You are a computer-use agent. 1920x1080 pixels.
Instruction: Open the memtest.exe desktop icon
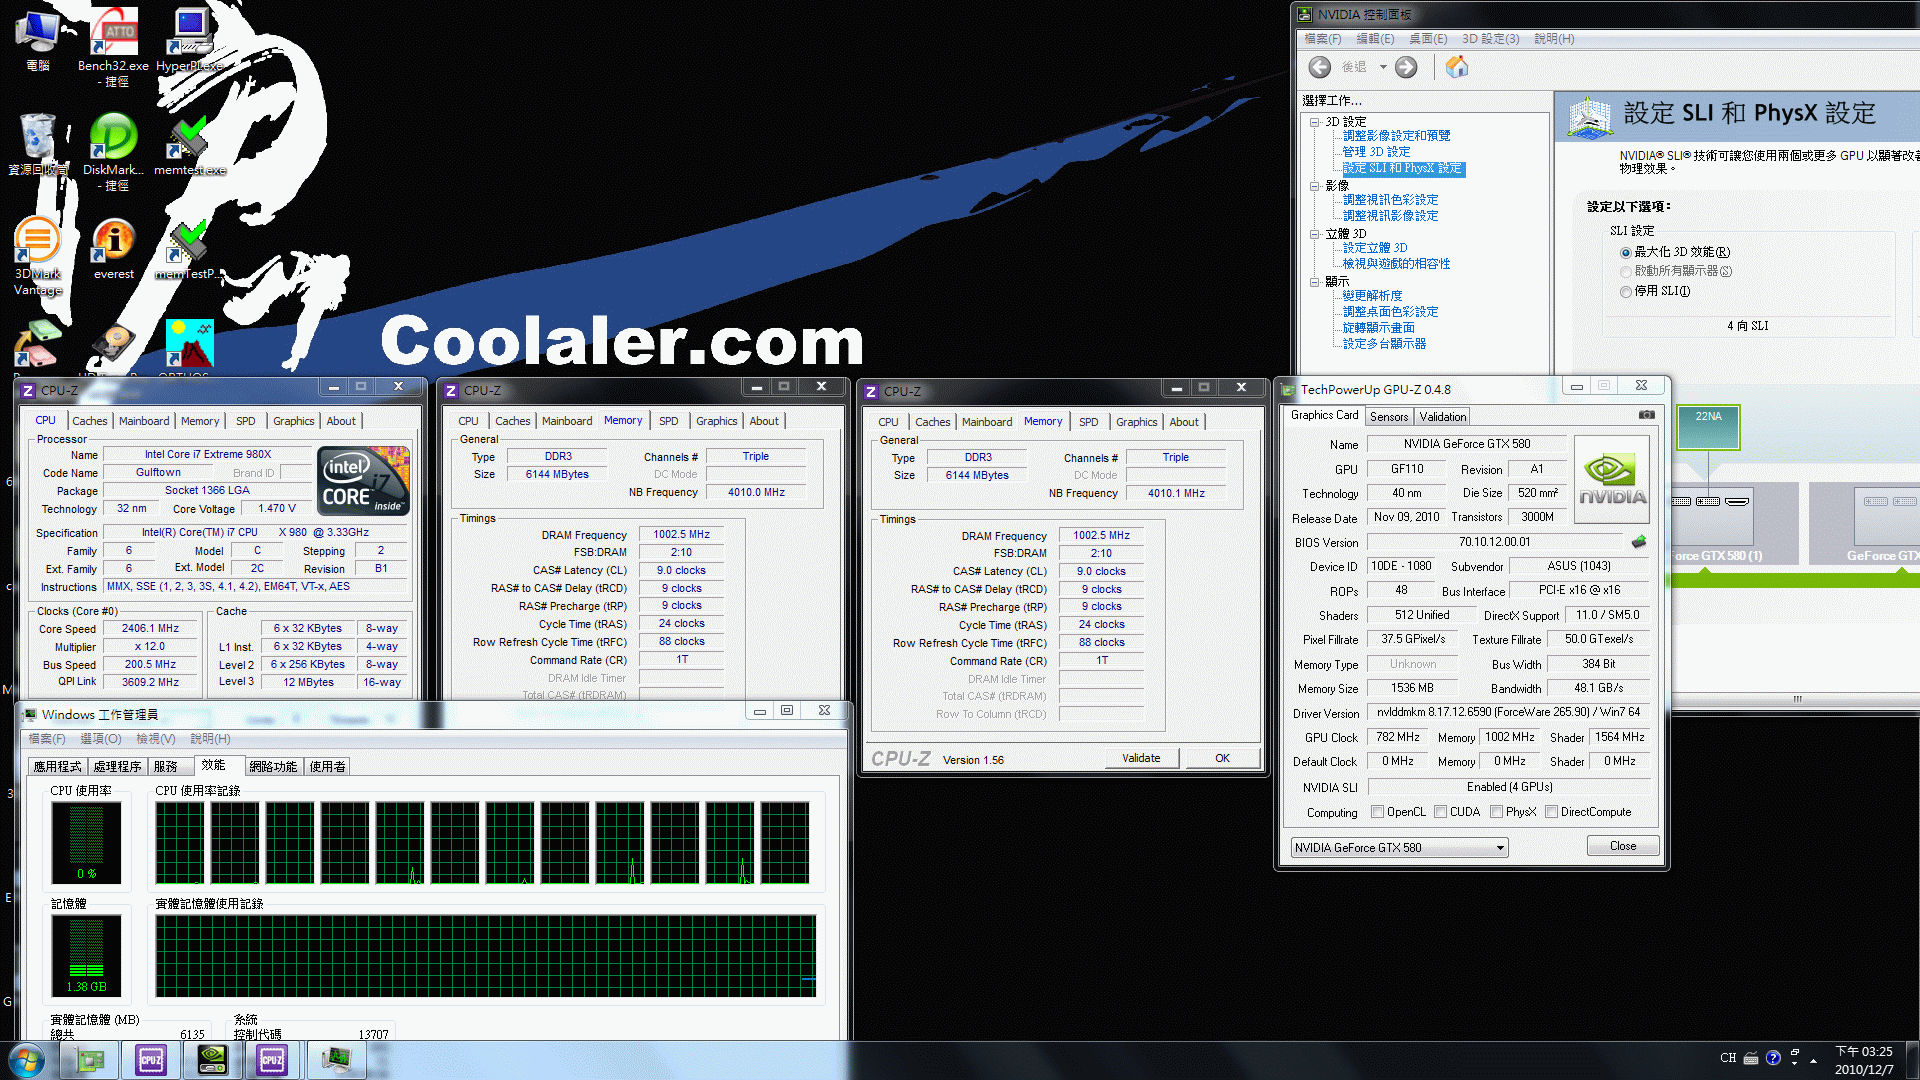pyautogui.click(x=190, y=146)
